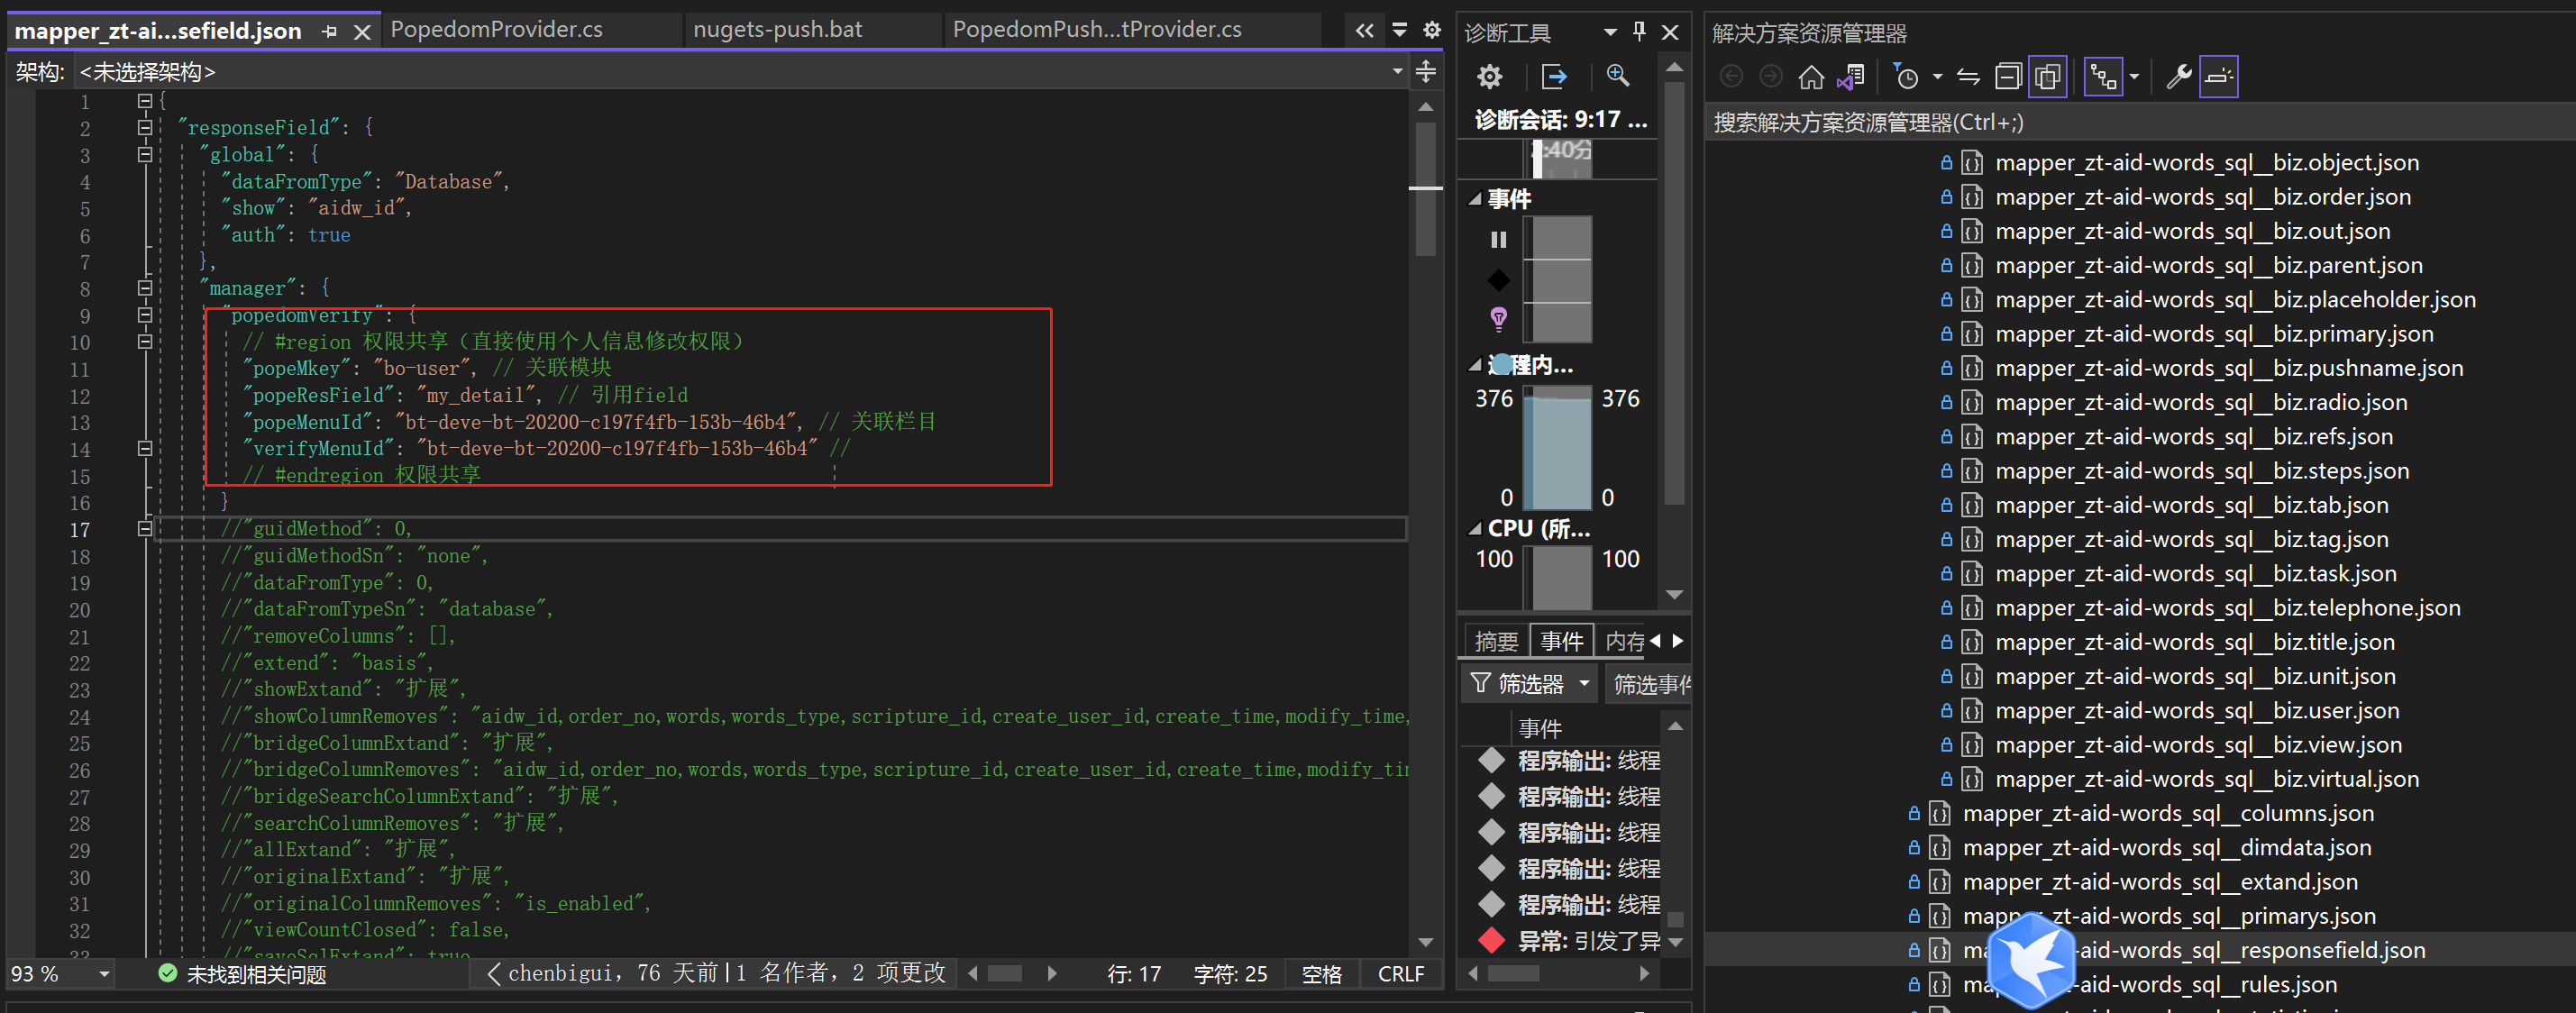Viewport: 2576px width, 1013px height.
Task: Open the 筛选器 filter dropdown
Action: [x=1530, y=684]
